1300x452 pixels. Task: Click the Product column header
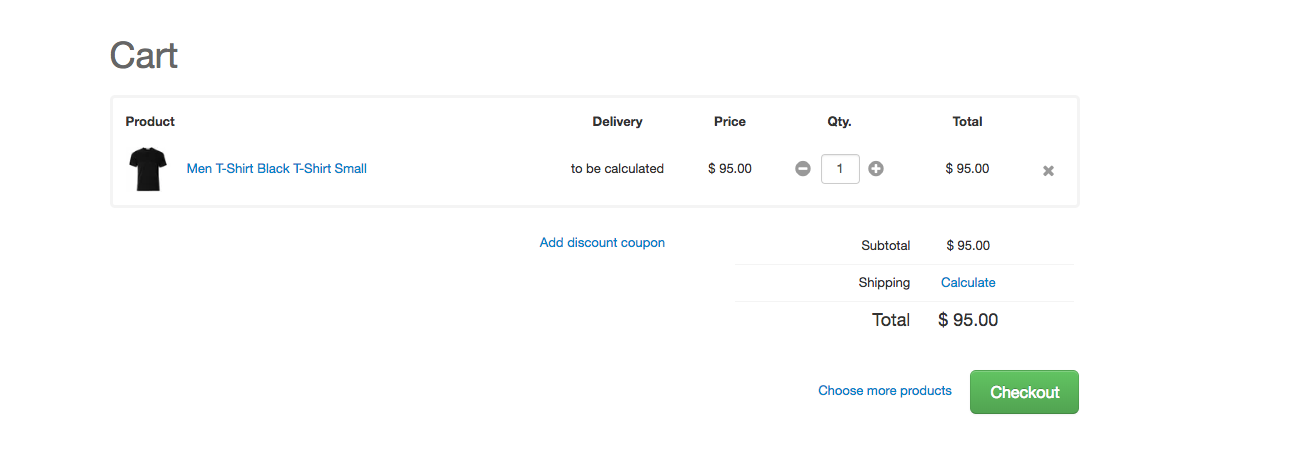pyautogui.click(x=150, y=122)
